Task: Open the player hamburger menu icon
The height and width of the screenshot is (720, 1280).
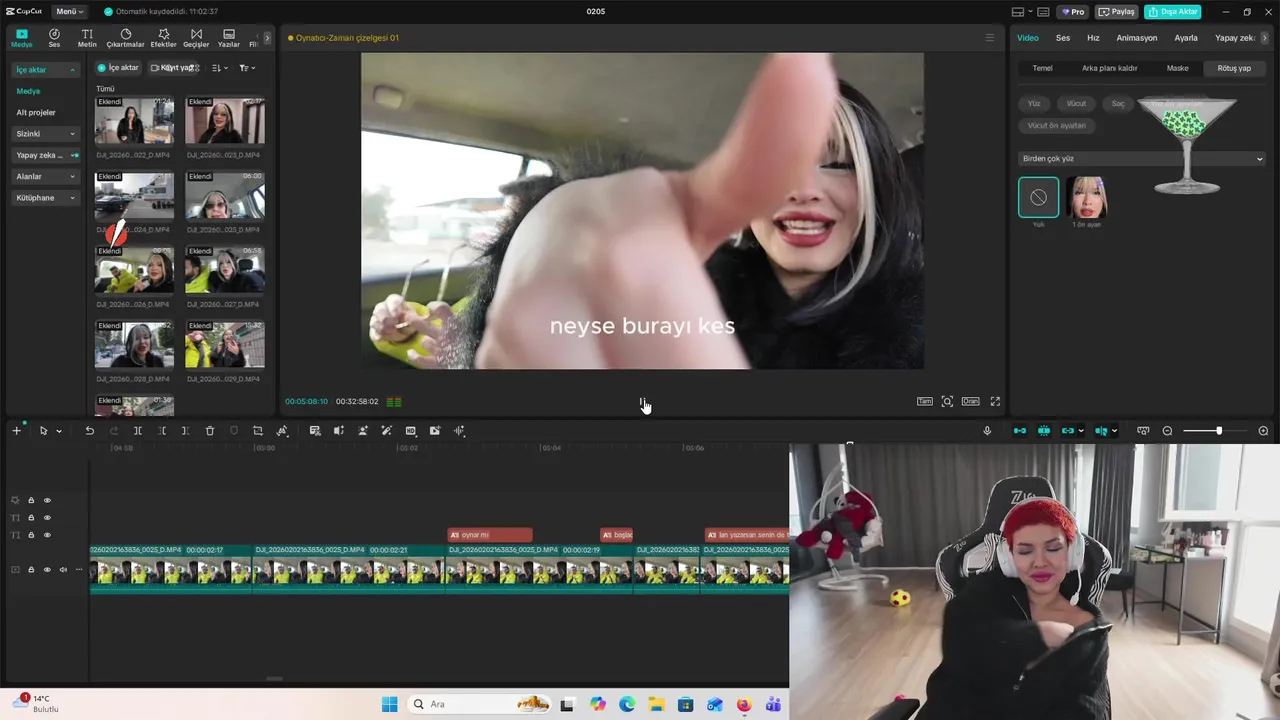Action: tap(990, 38)
